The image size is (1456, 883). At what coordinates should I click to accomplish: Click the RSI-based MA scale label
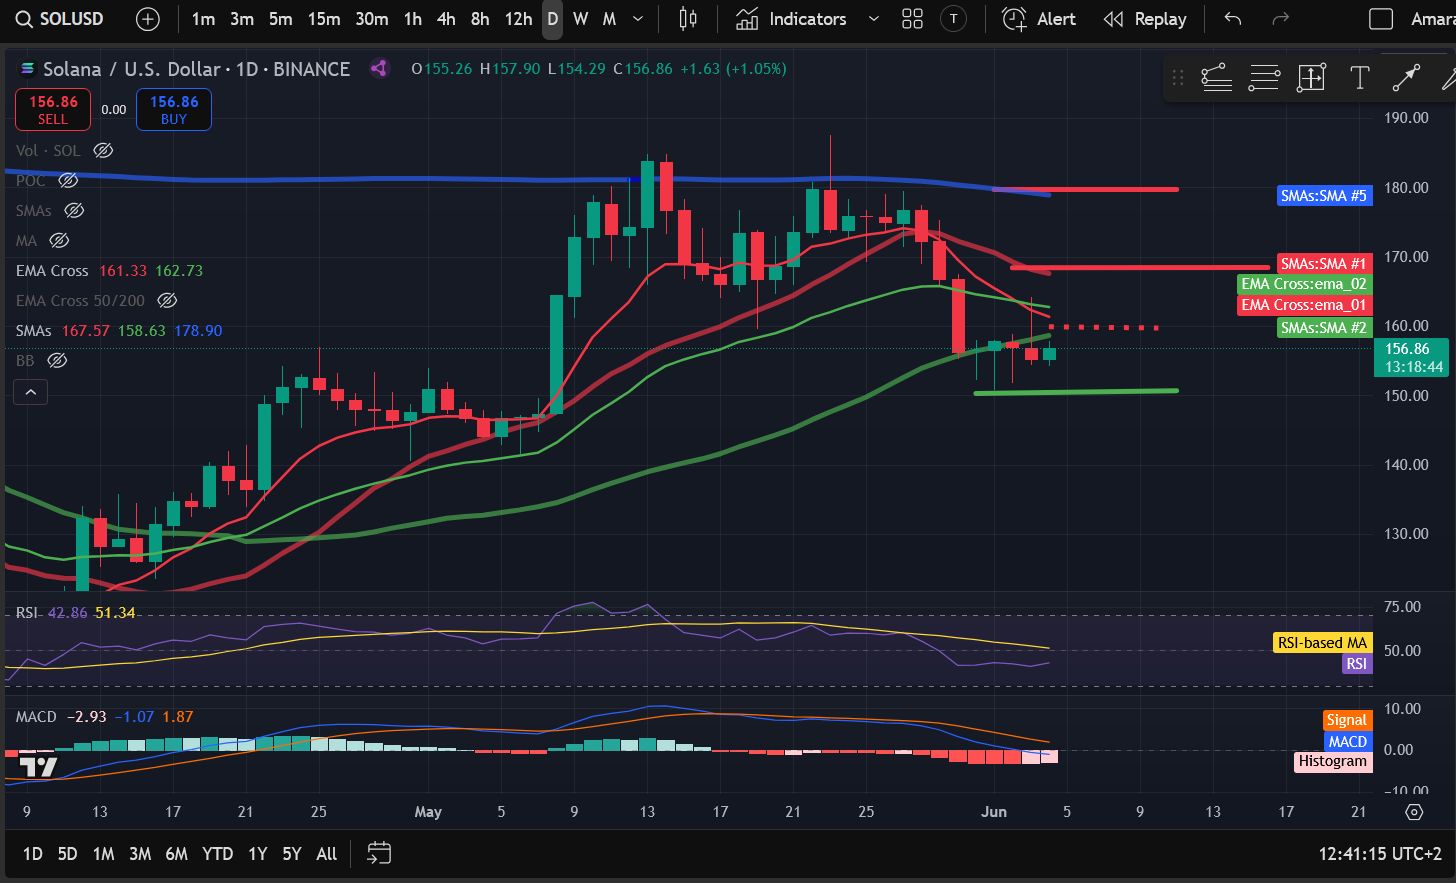point(1322,643)
